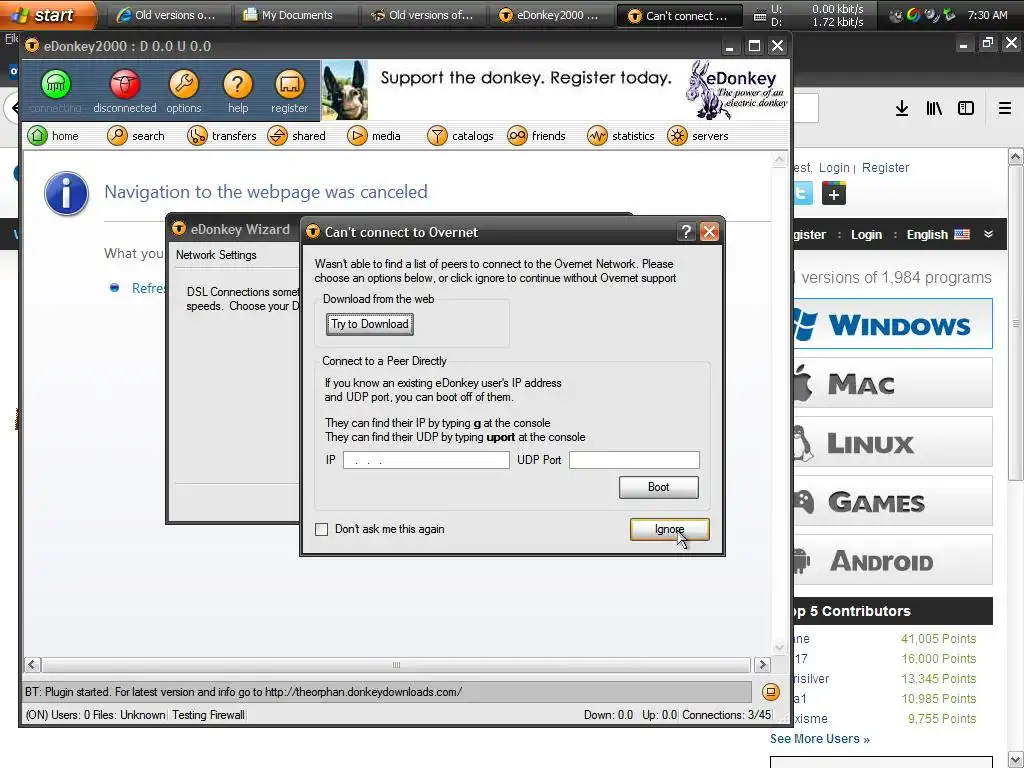Select the Windows platform category
The width and height of the screenshot is (1024, 768).
click(893, 324)
